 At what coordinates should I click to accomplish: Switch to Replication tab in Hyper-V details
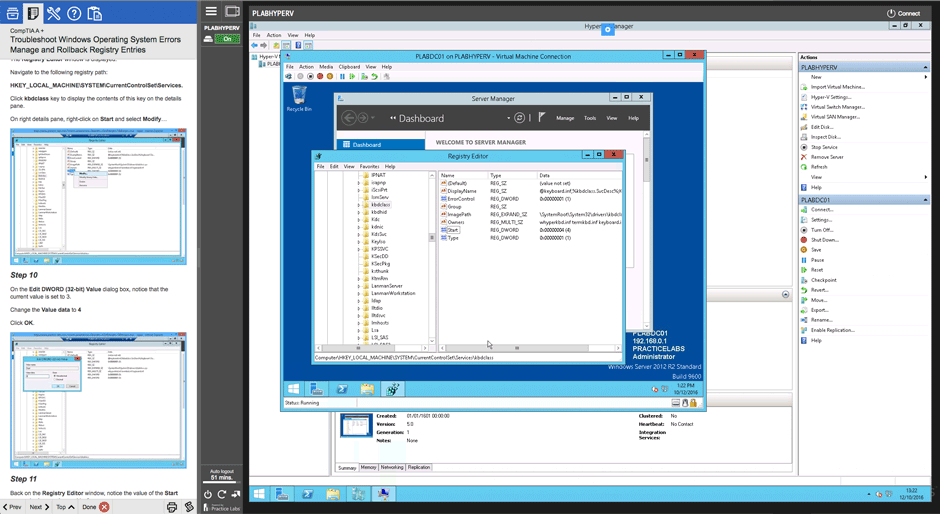419,467
